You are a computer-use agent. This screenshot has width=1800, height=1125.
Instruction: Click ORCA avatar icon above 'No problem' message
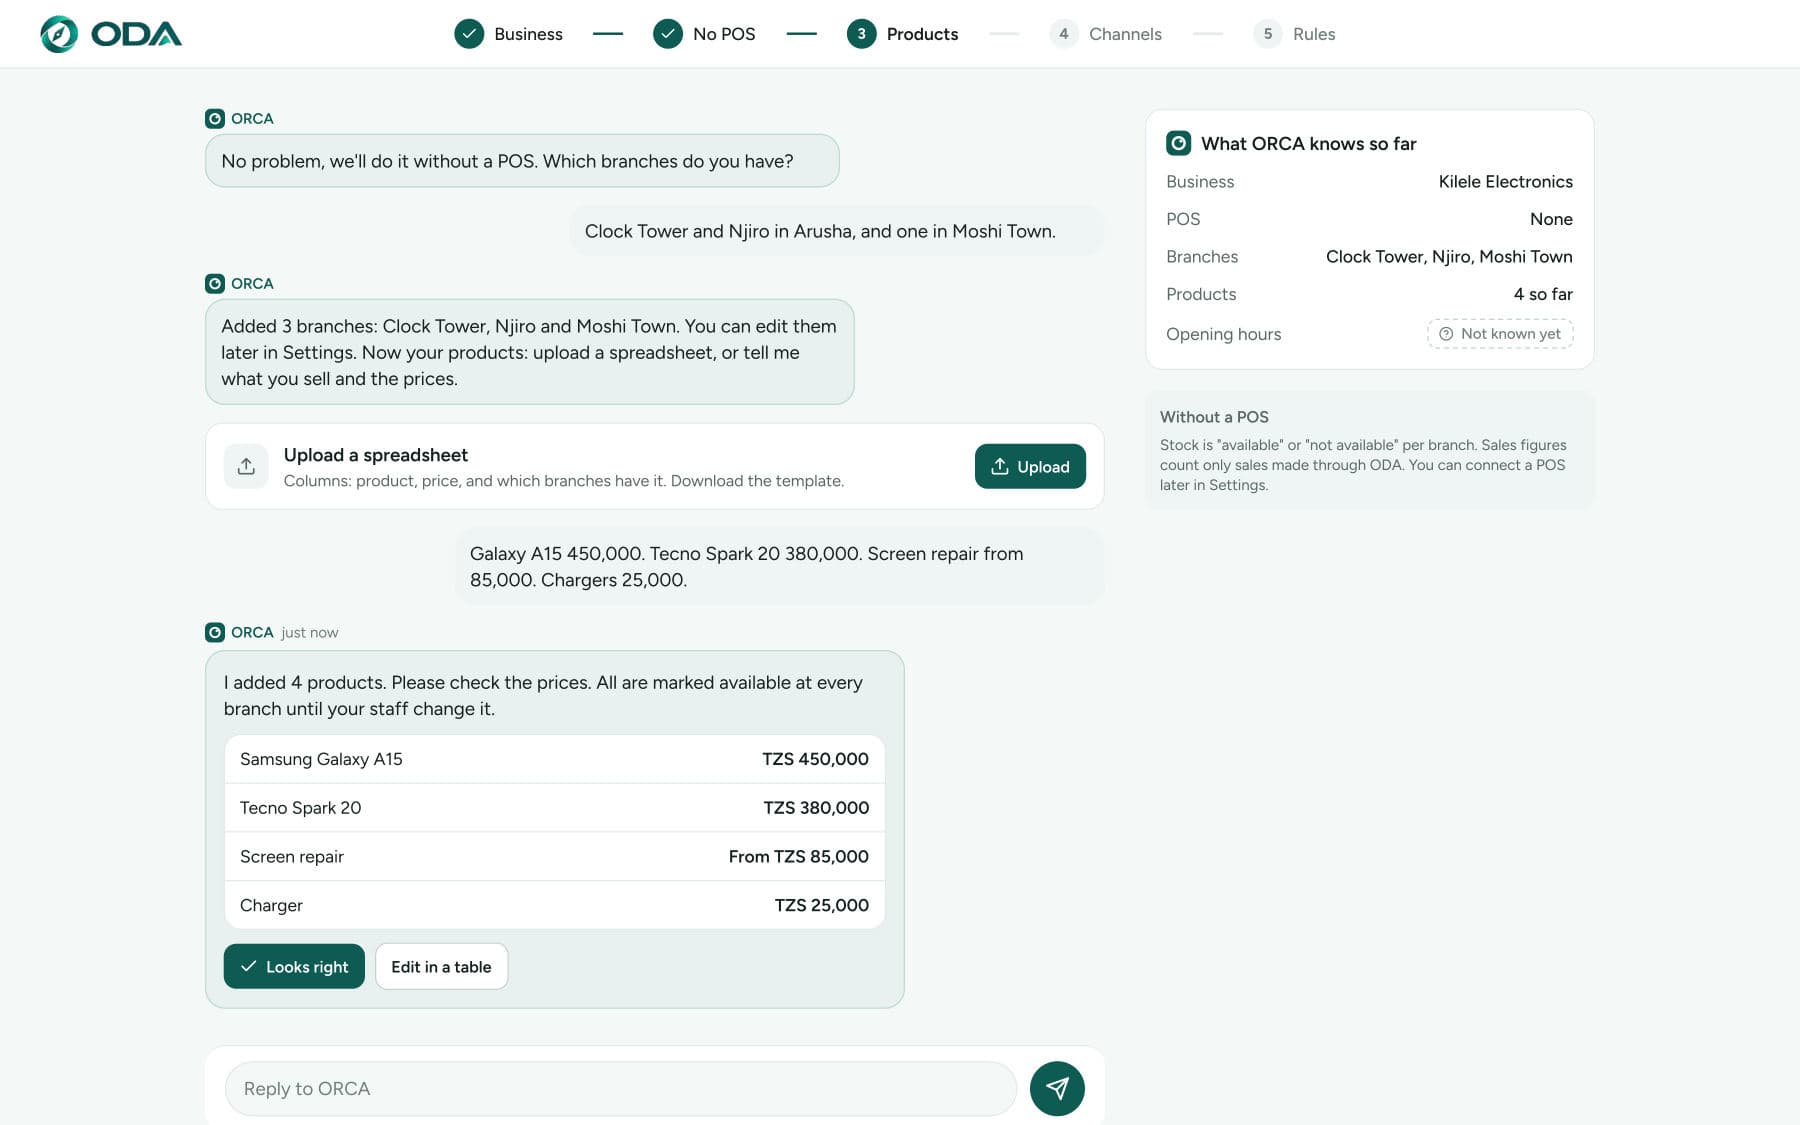[x=215, y=118]
